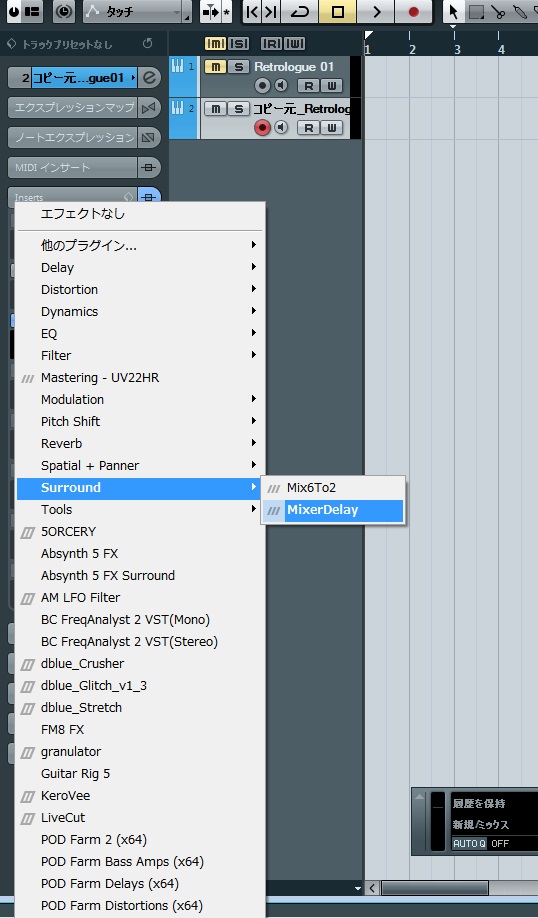Solo the Retrologue 01 track

[238, 67]
